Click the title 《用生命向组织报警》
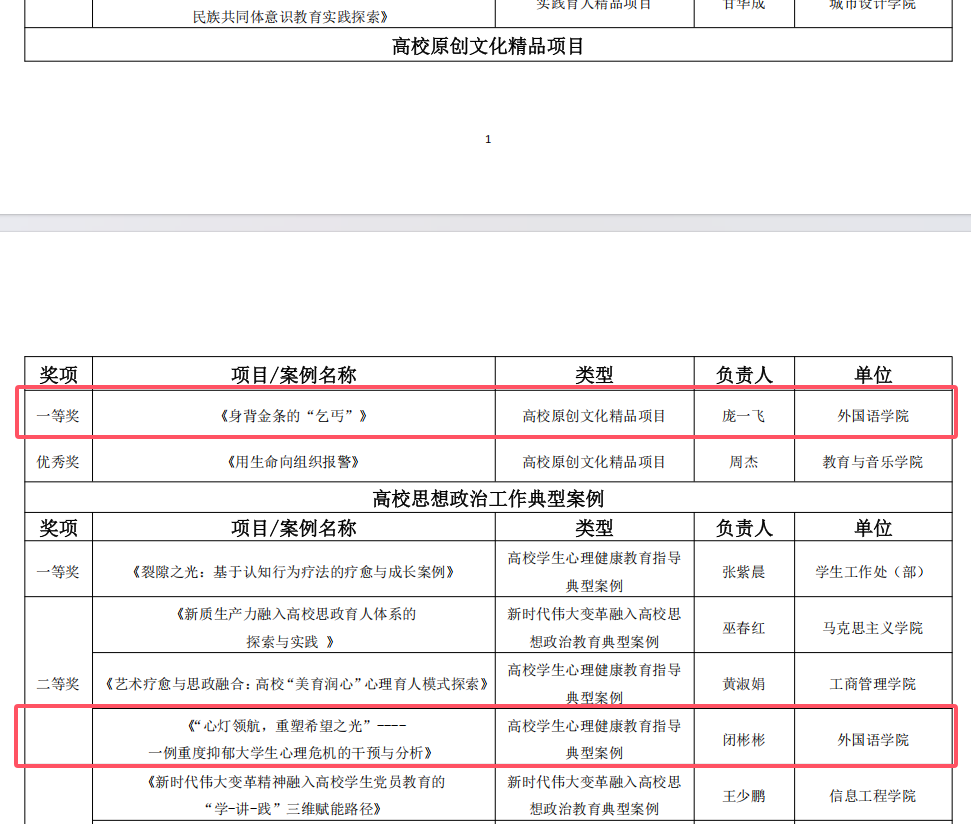The image size is (971, 824). 293,462
